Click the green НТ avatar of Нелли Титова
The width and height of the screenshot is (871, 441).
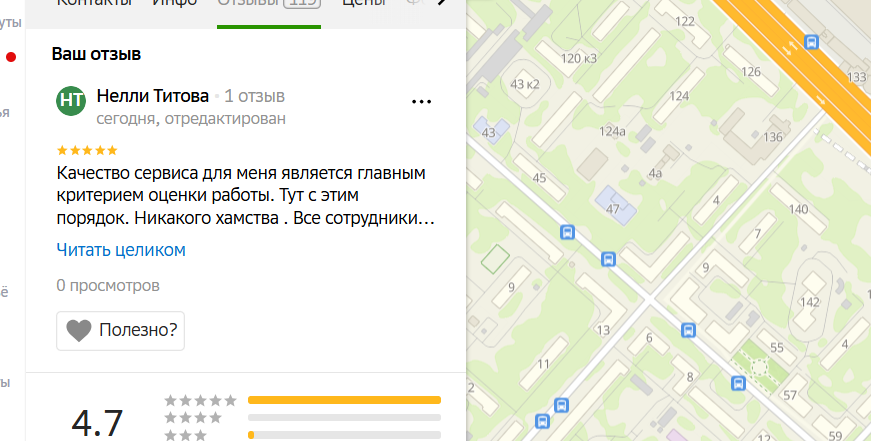[x=71, y=101]
